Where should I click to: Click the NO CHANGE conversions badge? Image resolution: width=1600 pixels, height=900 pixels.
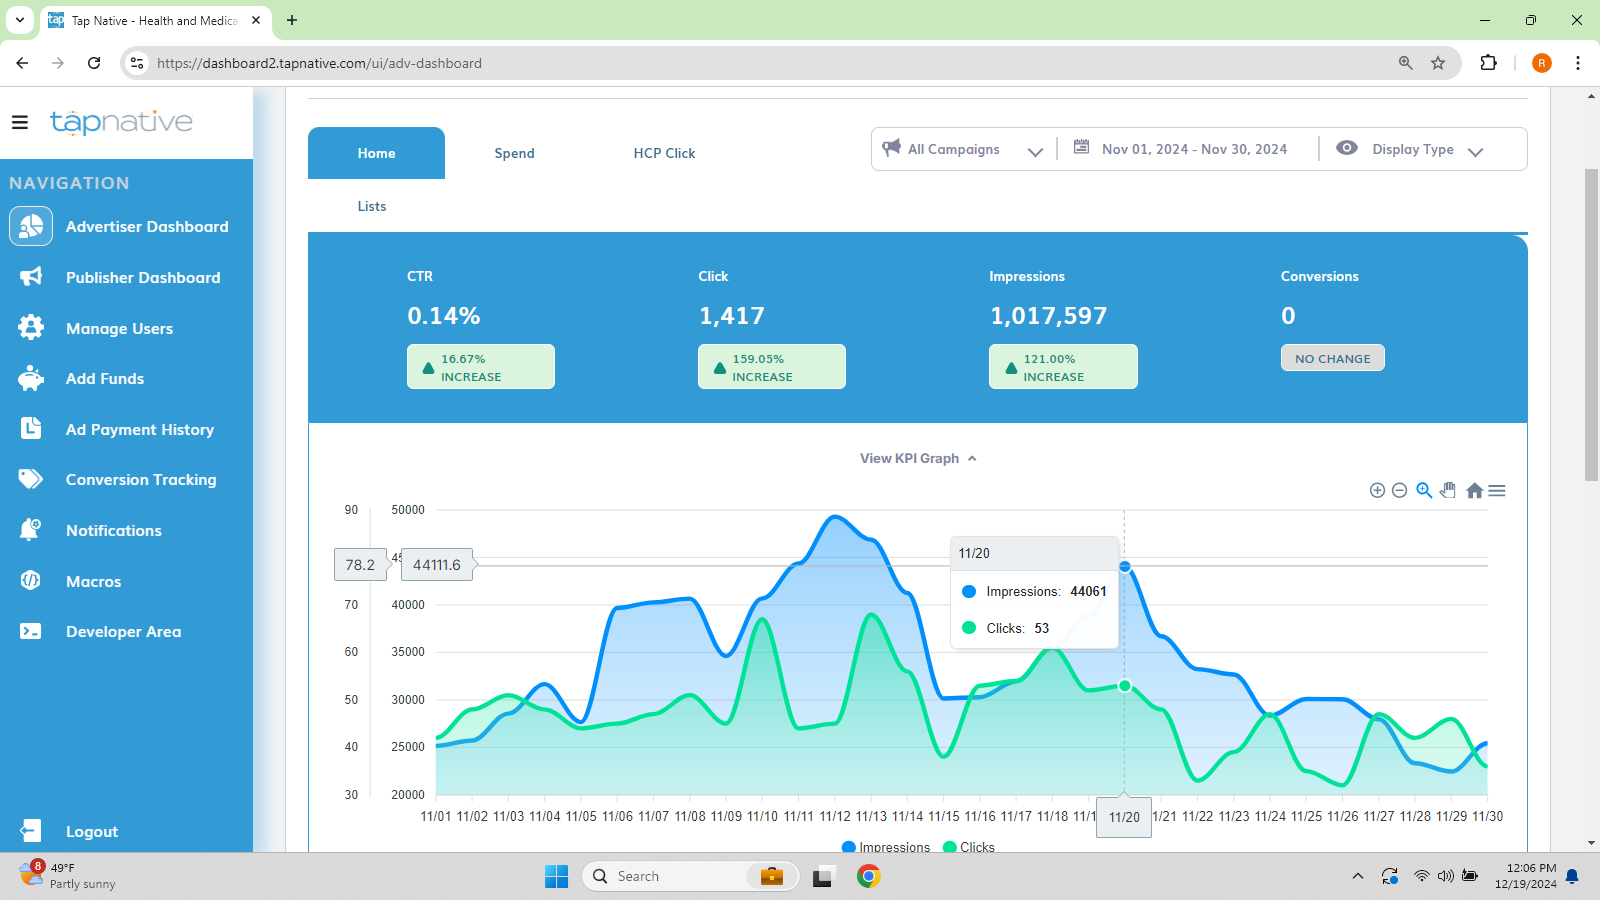pyautogui.click(x=1333, y=358)
